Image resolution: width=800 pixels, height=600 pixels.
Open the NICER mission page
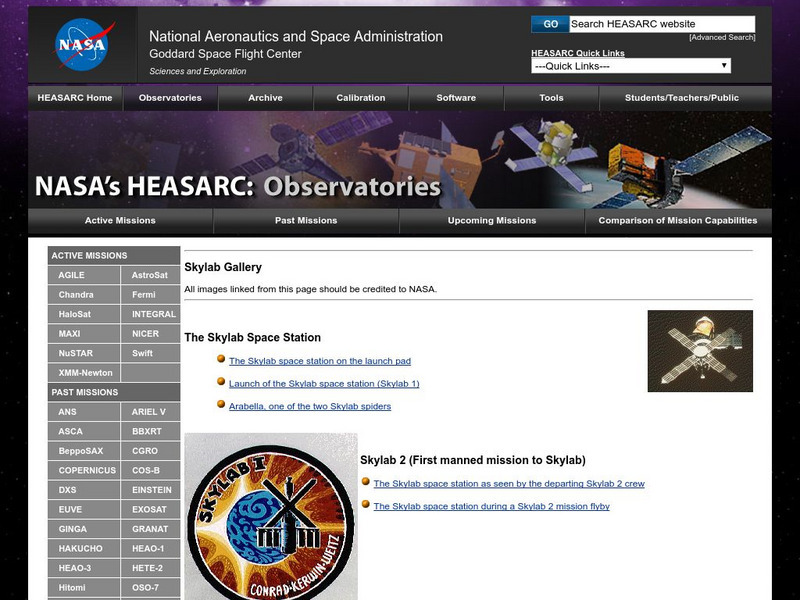151,333
